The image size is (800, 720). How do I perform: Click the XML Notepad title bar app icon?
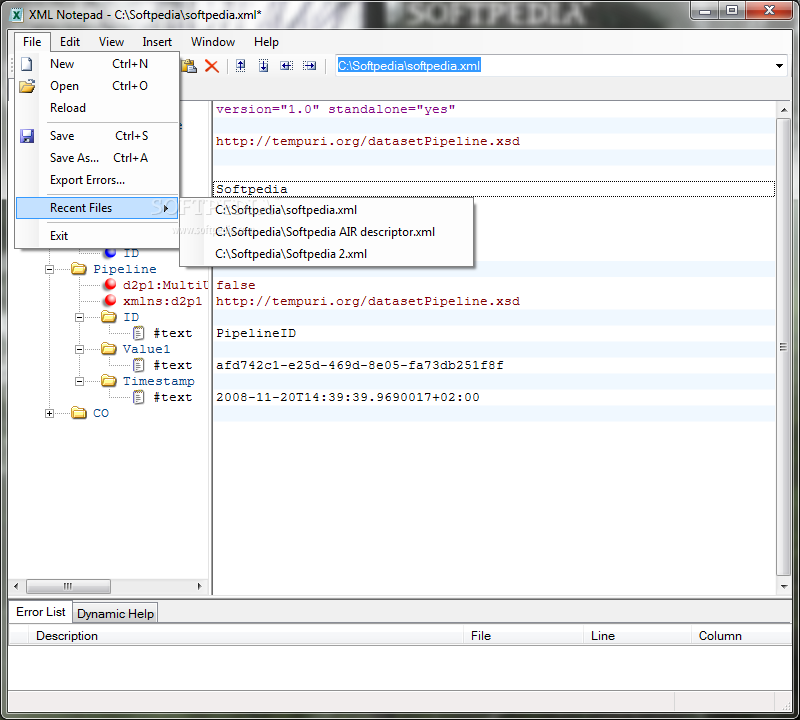coord(17,15)
